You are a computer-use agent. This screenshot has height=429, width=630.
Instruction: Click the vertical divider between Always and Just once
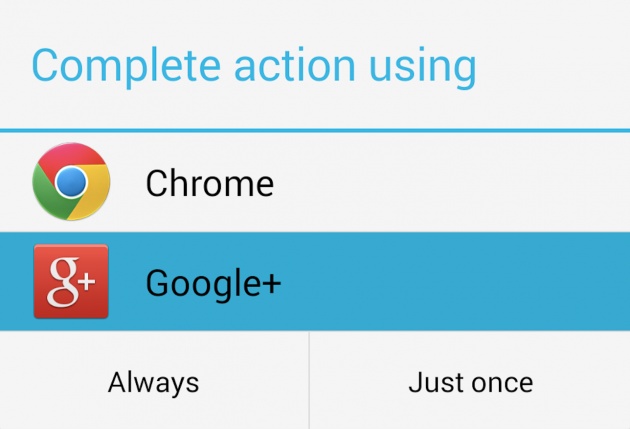309,380
